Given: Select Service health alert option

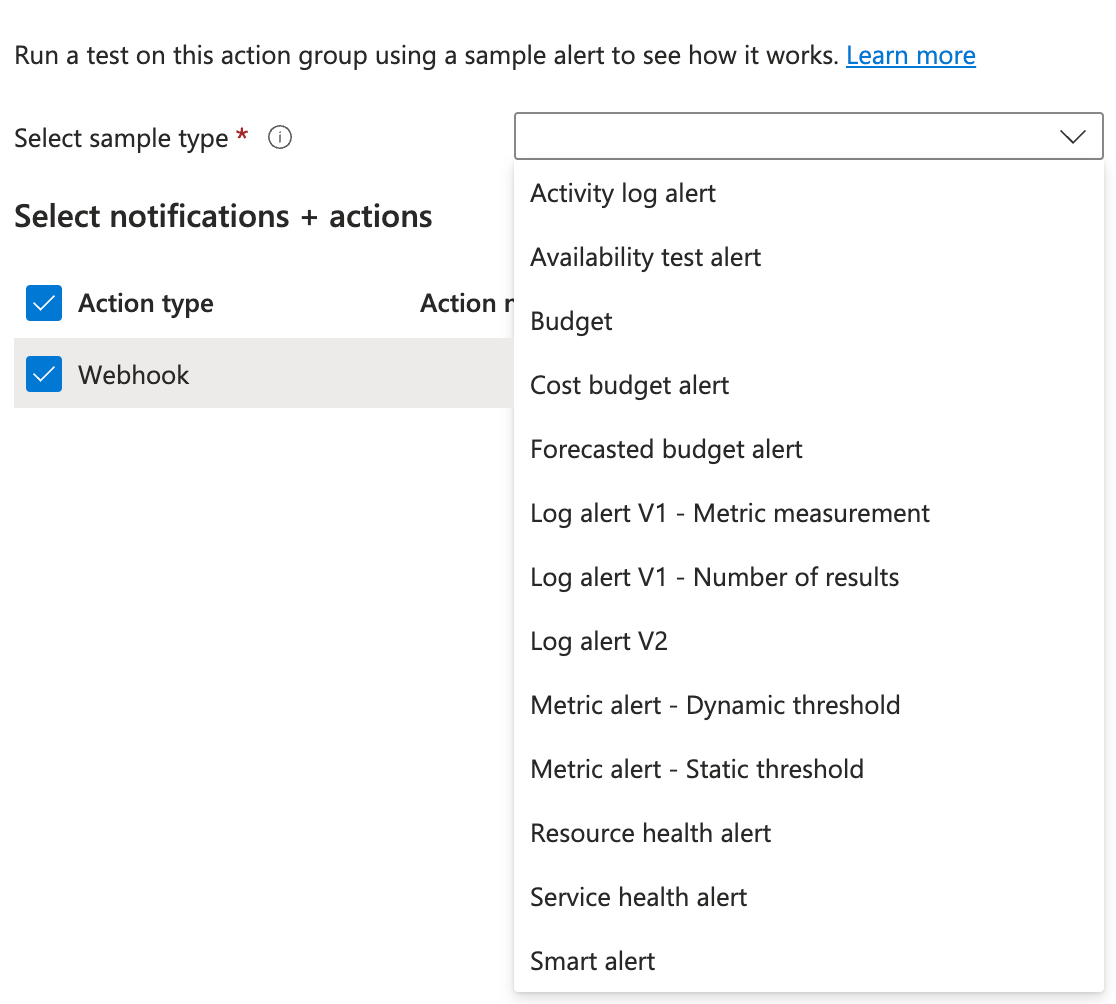Looking at the screenshot, I should [x=638, y=897].
